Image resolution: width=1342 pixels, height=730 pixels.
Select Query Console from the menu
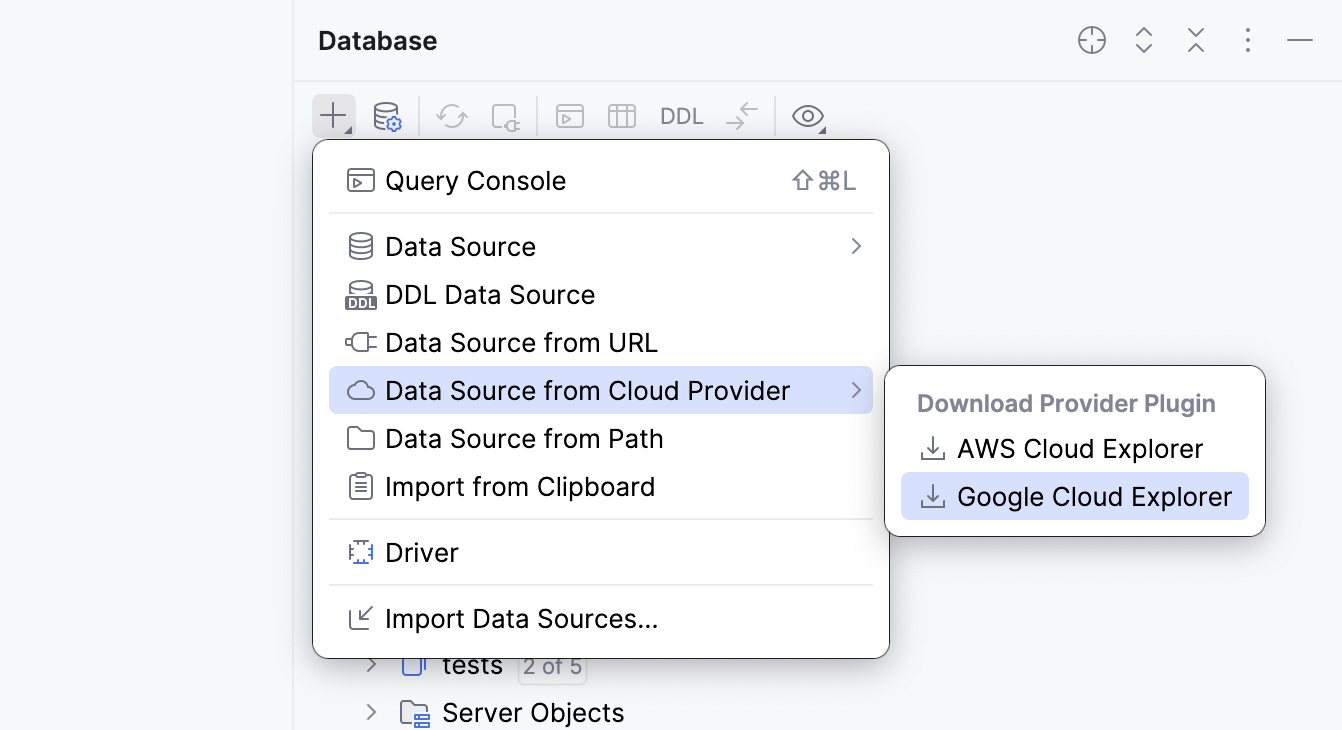[x=476, y=180]
